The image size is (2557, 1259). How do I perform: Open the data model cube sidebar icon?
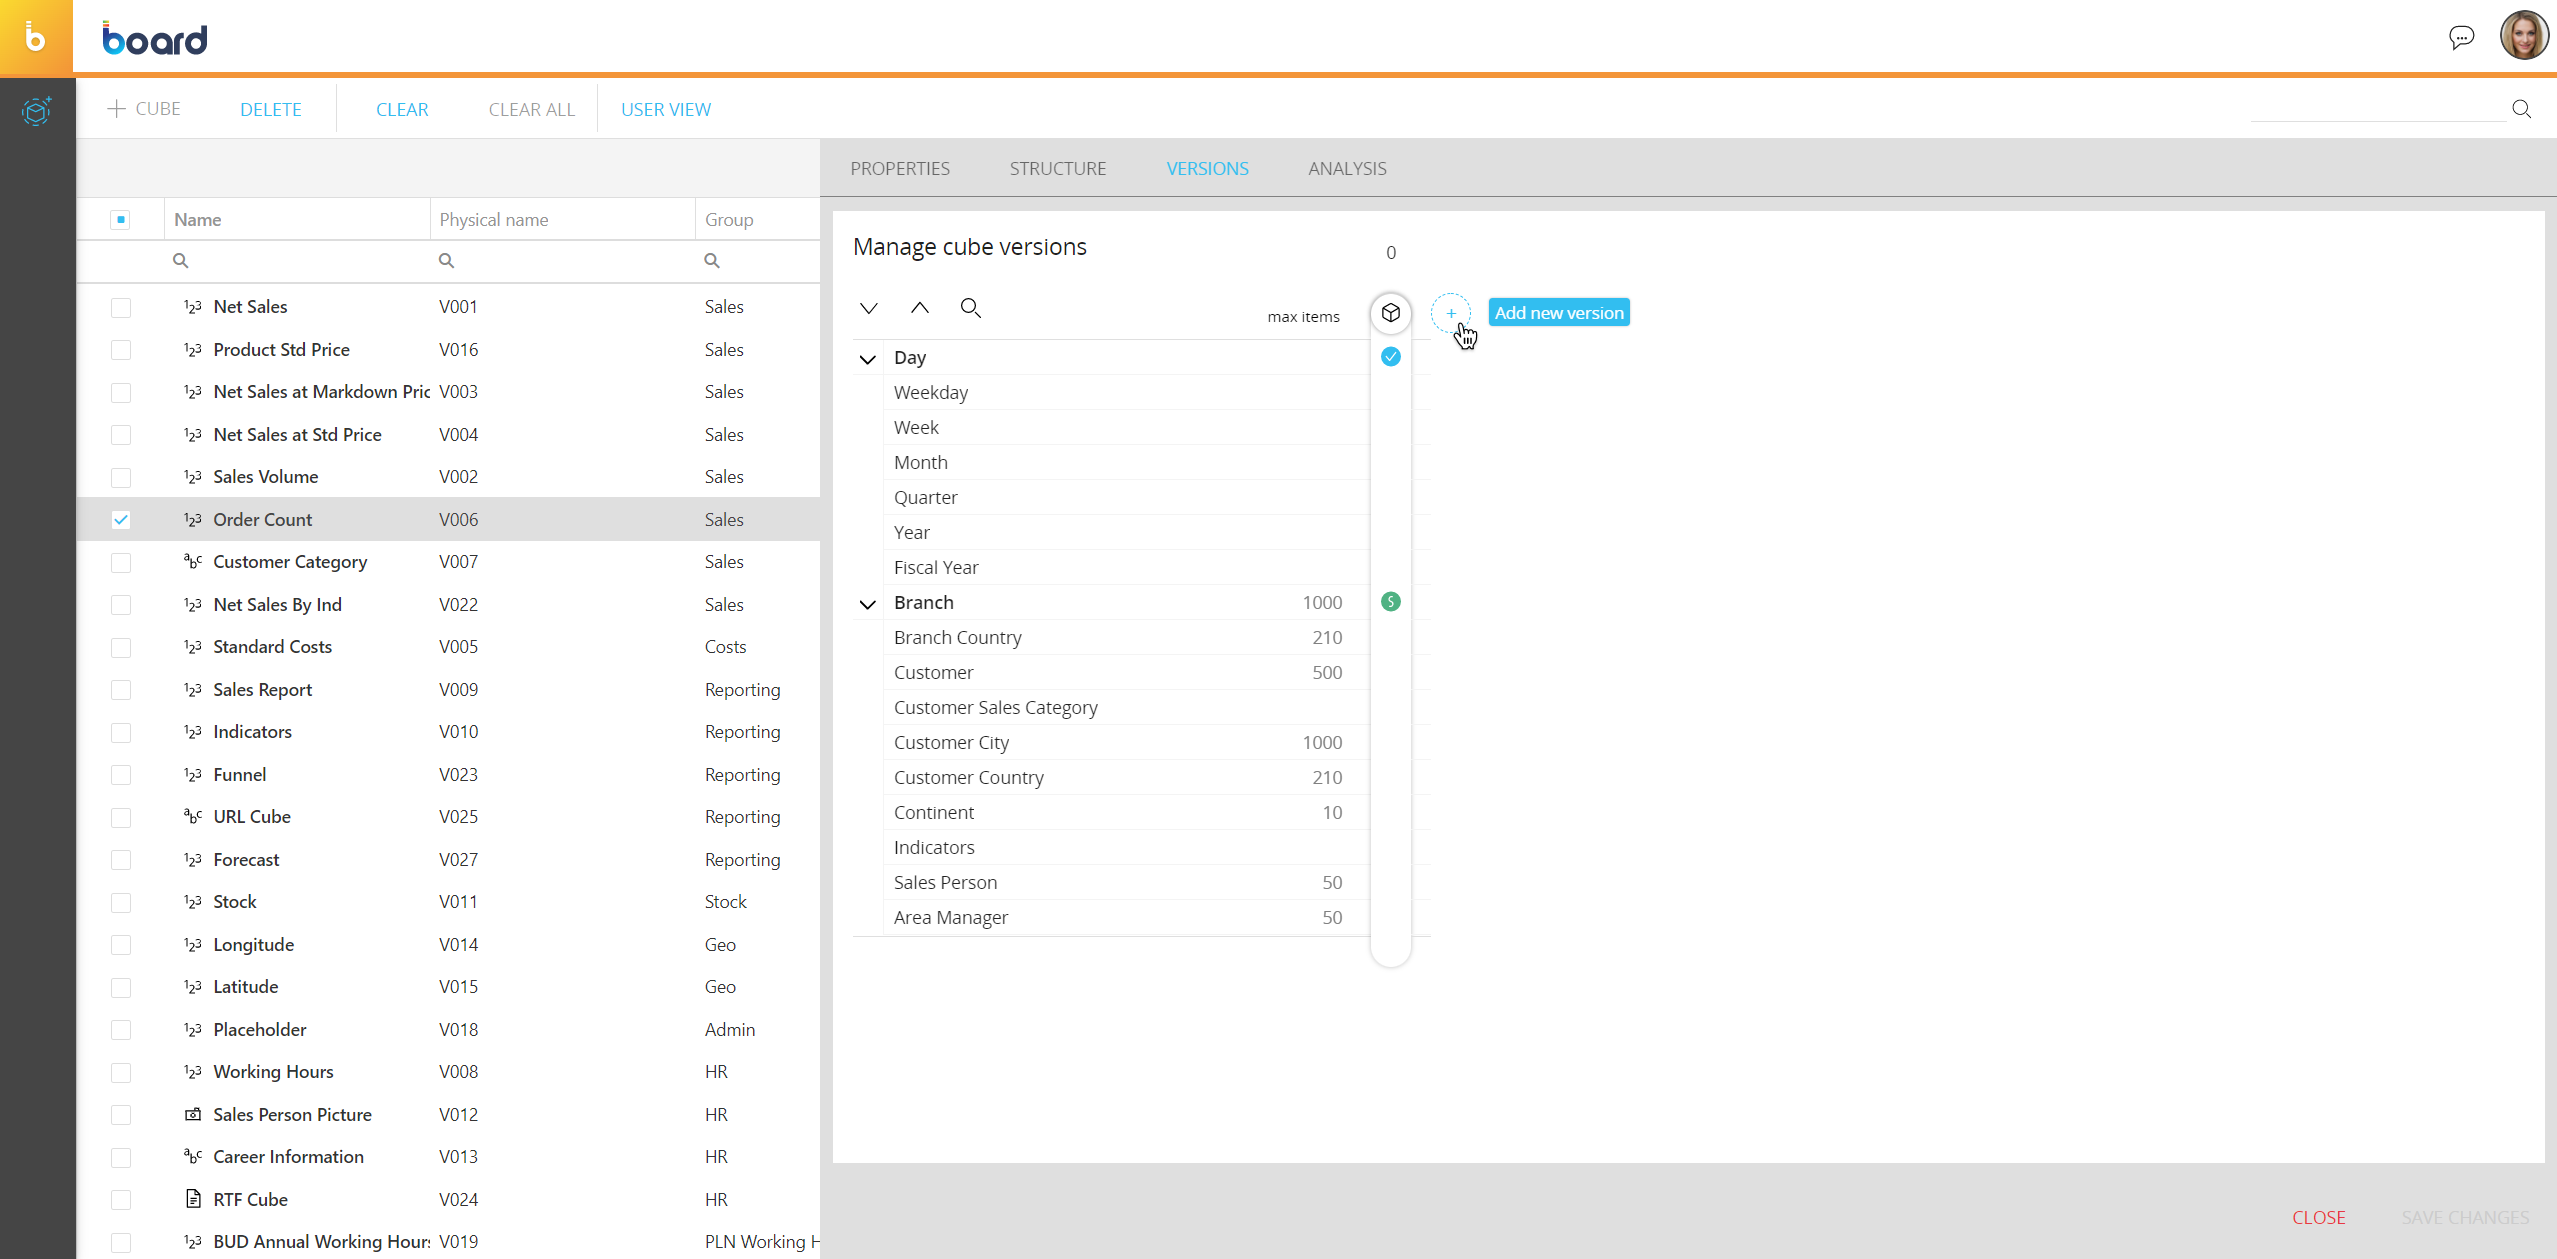tap(36, 110)
